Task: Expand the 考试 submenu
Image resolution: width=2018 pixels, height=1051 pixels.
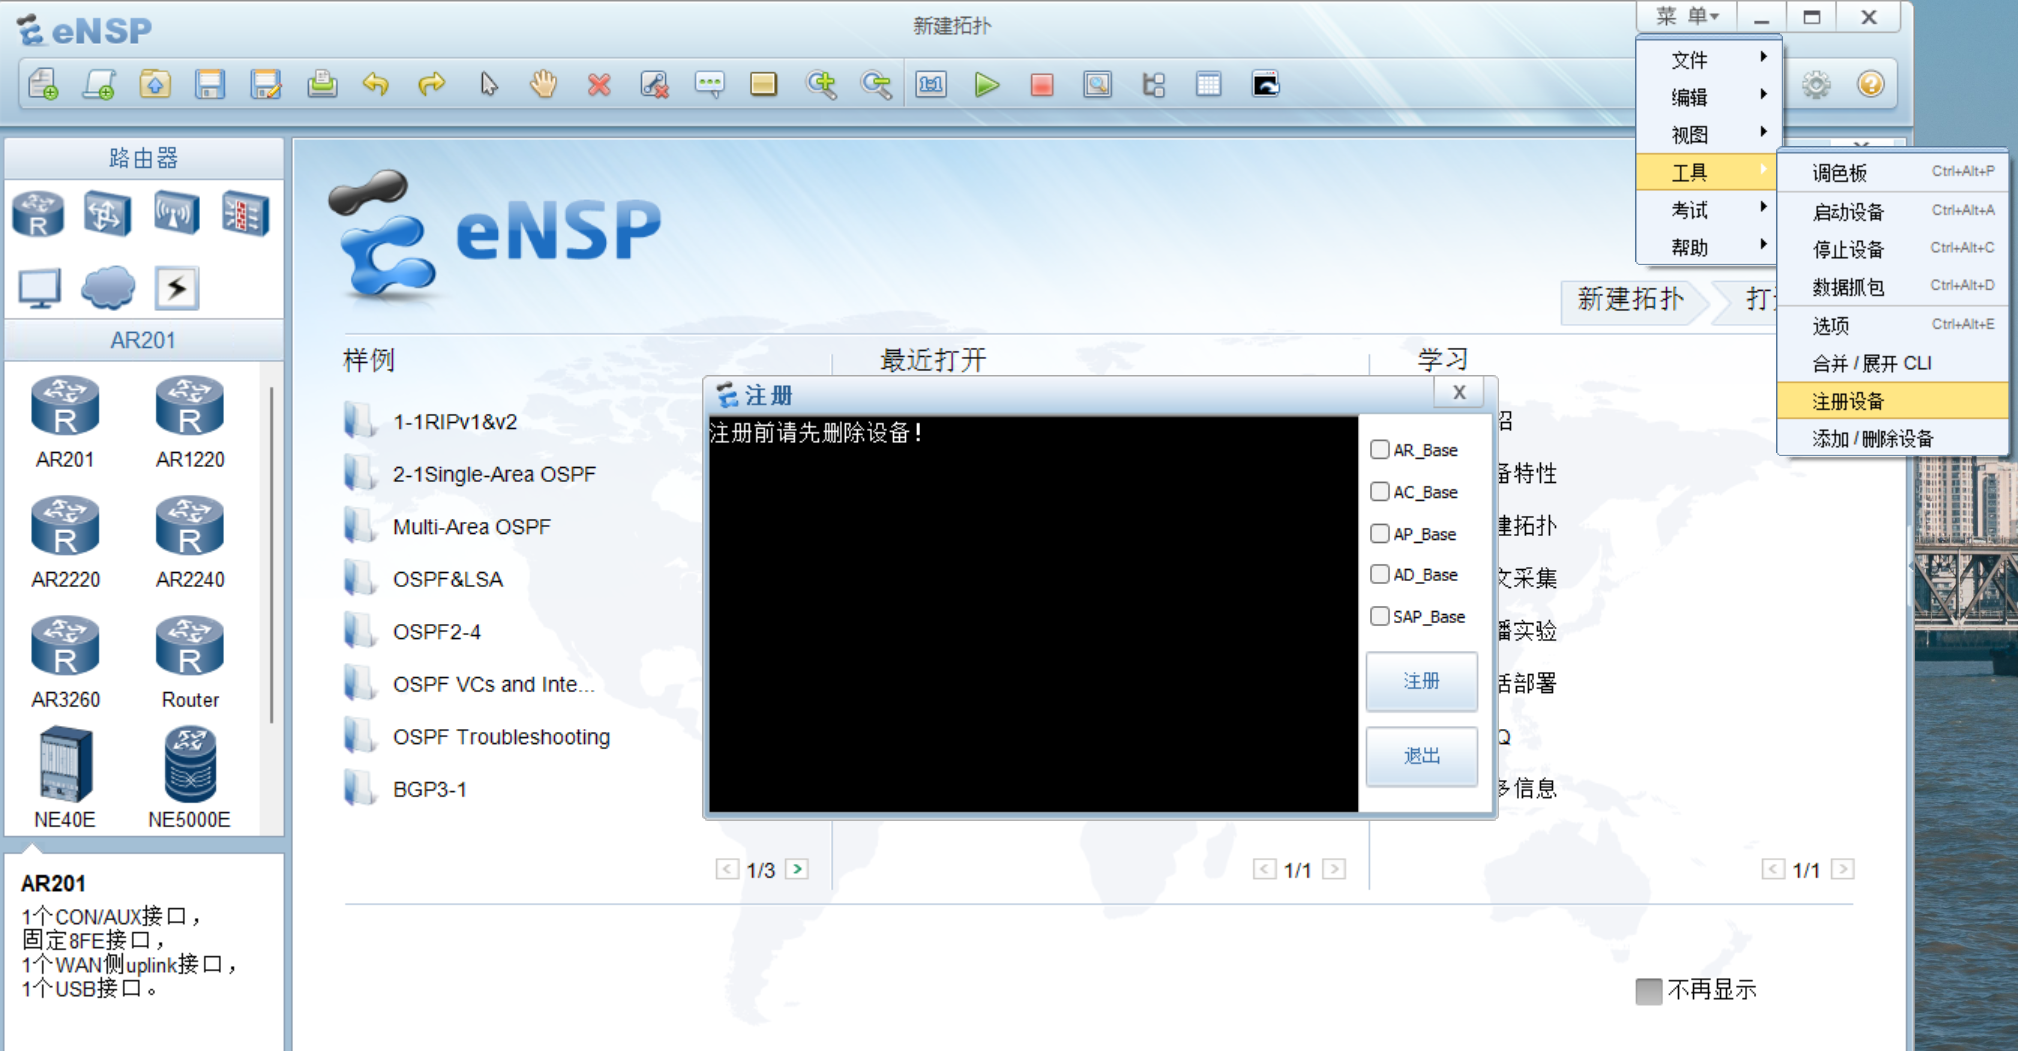Action: [1707, 210]
